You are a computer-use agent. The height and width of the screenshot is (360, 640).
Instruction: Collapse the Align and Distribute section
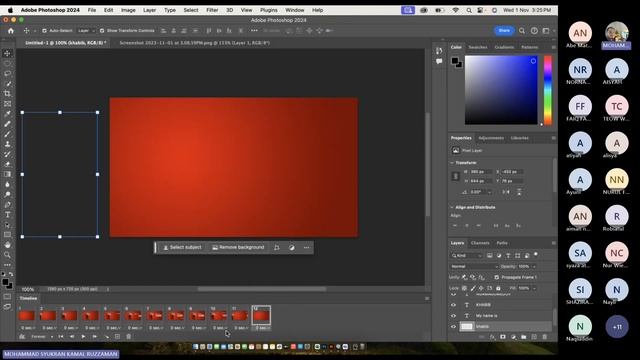[452, 207]
